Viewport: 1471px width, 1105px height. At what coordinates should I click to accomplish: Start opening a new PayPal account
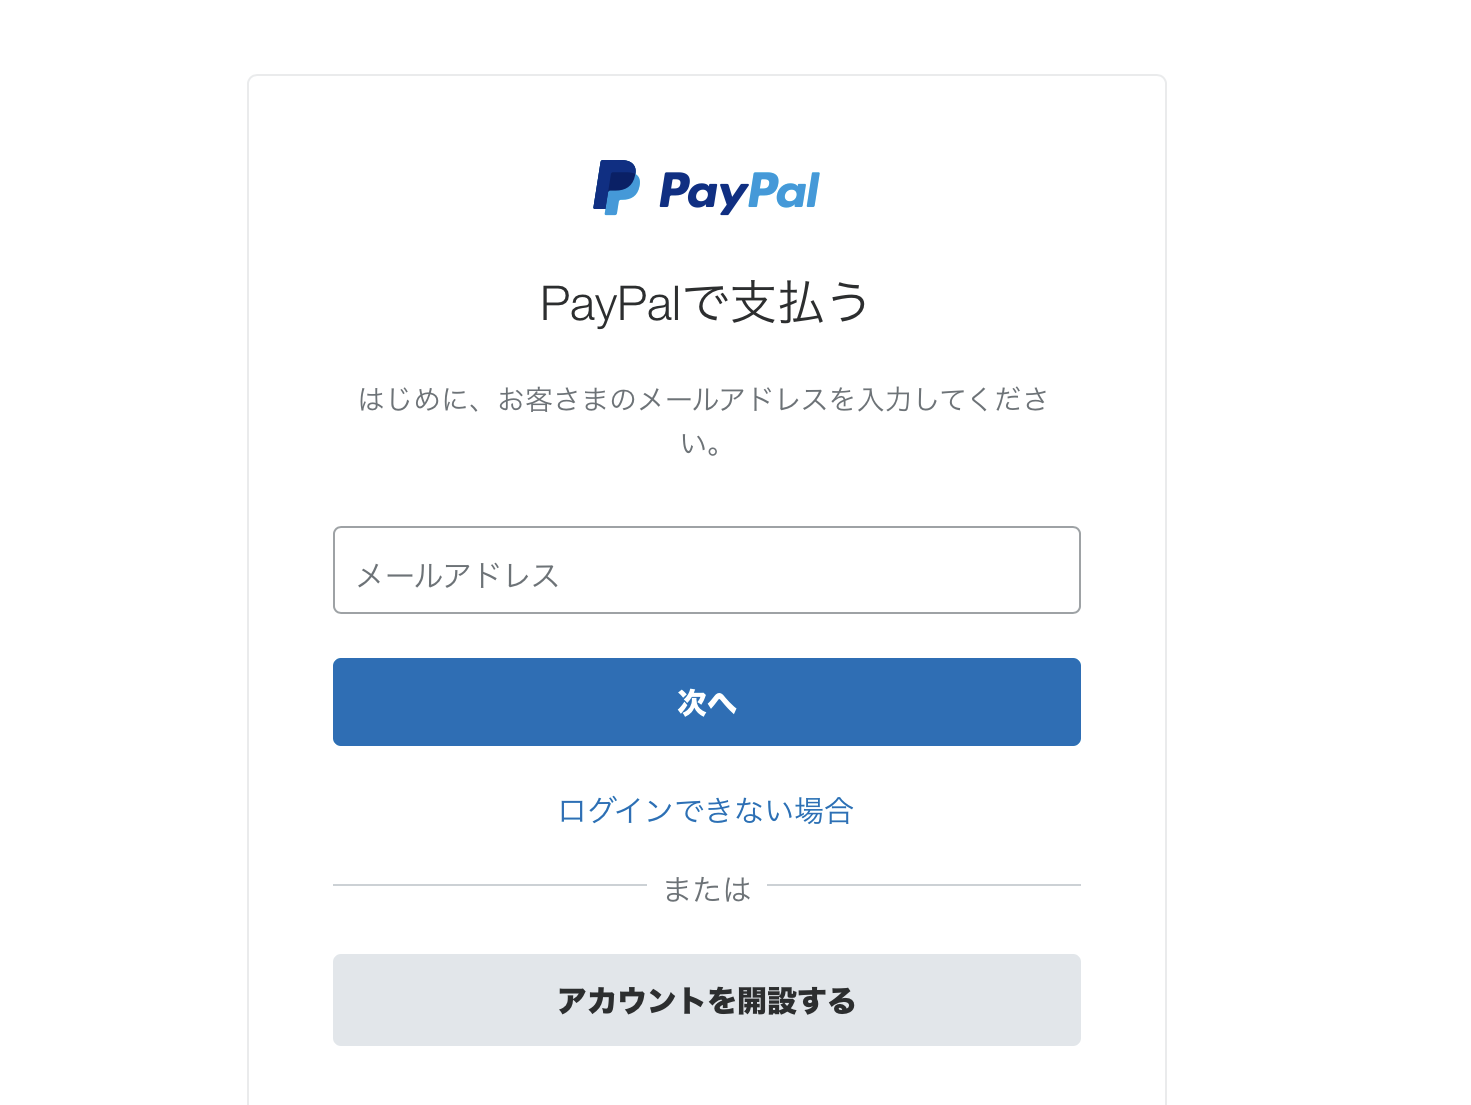click(706, 1000)
